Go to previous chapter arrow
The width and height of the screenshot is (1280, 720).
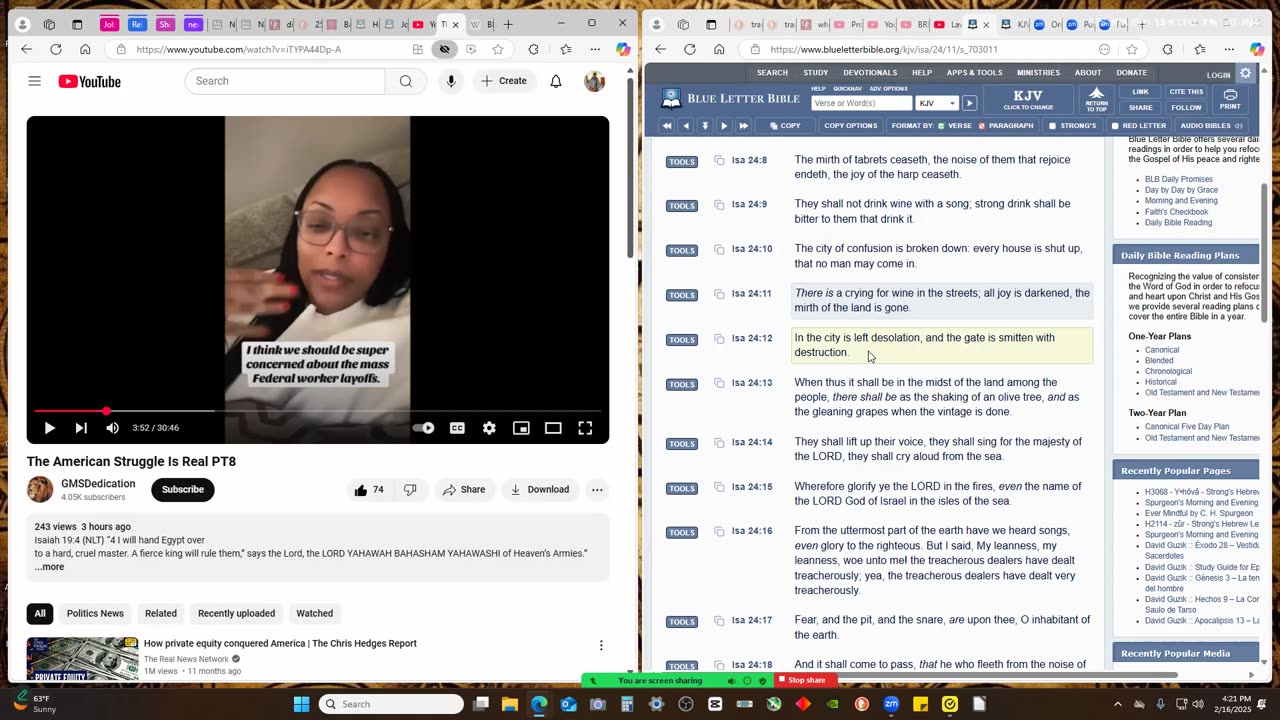(x=686, y=126)
